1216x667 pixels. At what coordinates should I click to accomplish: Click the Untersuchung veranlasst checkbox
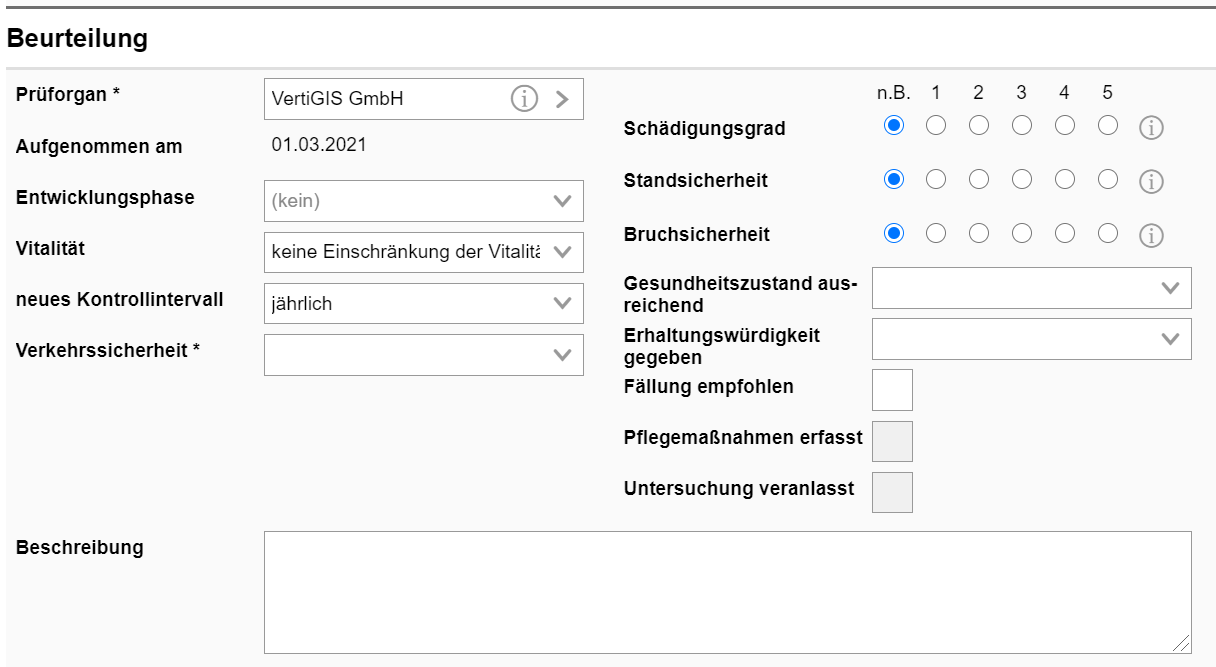[892, 492]
